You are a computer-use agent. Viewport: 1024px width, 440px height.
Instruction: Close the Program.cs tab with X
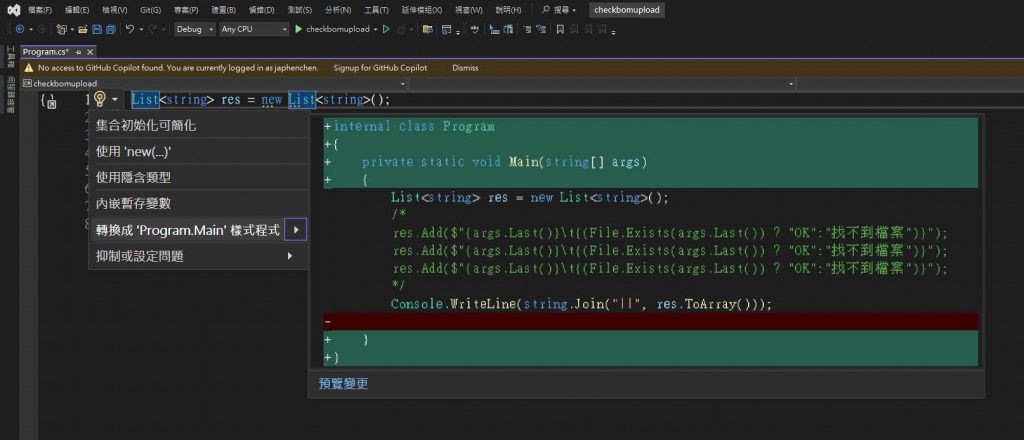click(x=90, y=52)
